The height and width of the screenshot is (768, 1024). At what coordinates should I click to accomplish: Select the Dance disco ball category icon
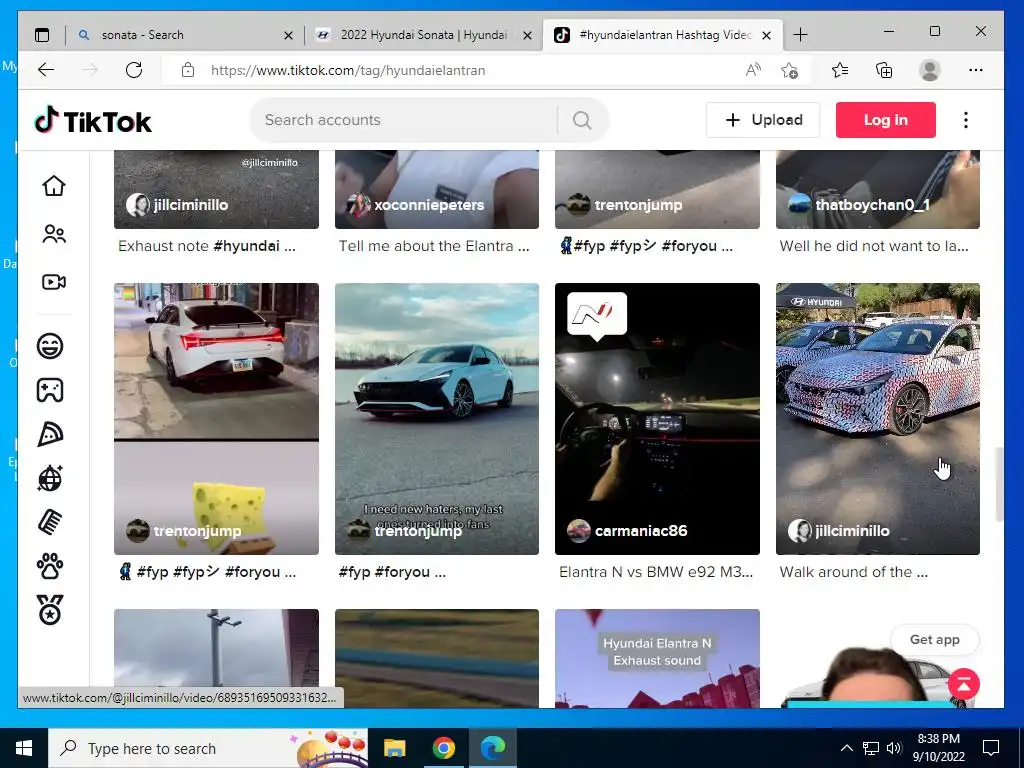pyautogui.click(x=50, y=479)
